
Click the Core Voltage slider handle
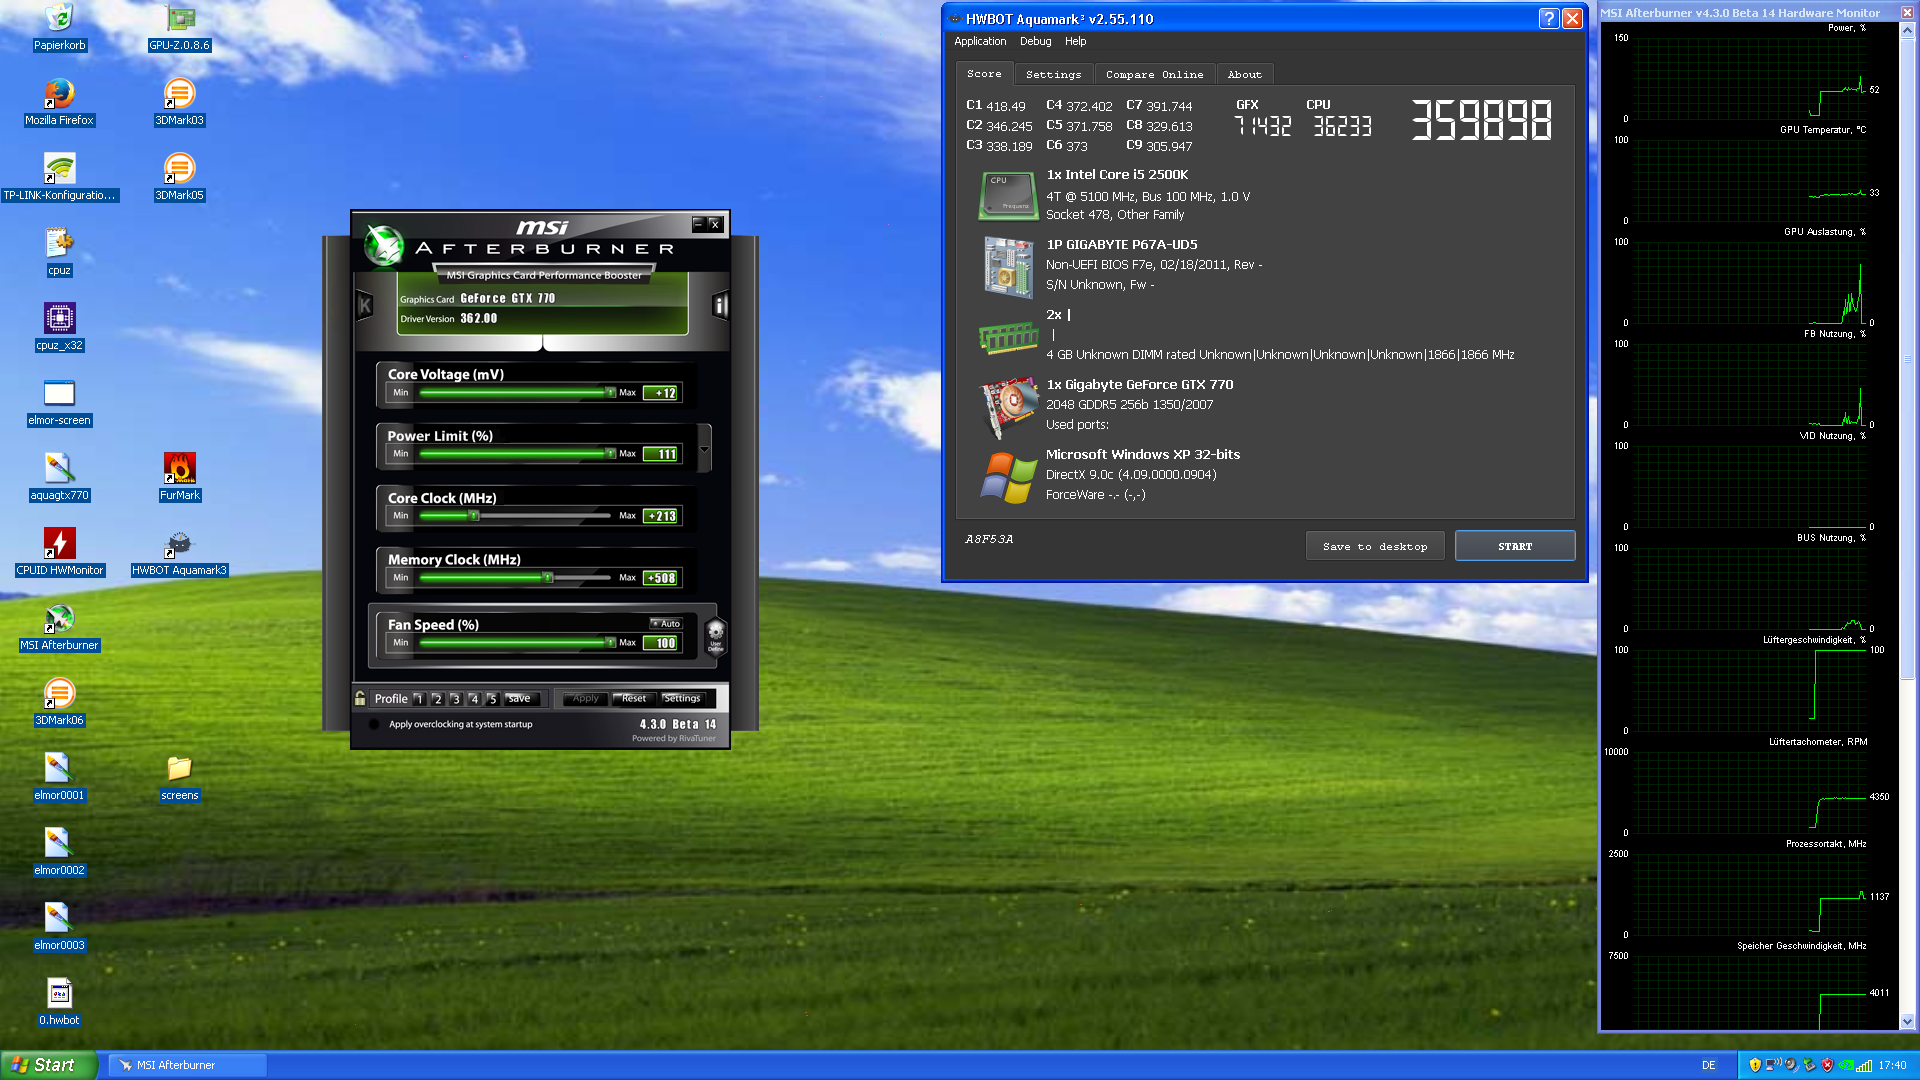pos(611,393)
